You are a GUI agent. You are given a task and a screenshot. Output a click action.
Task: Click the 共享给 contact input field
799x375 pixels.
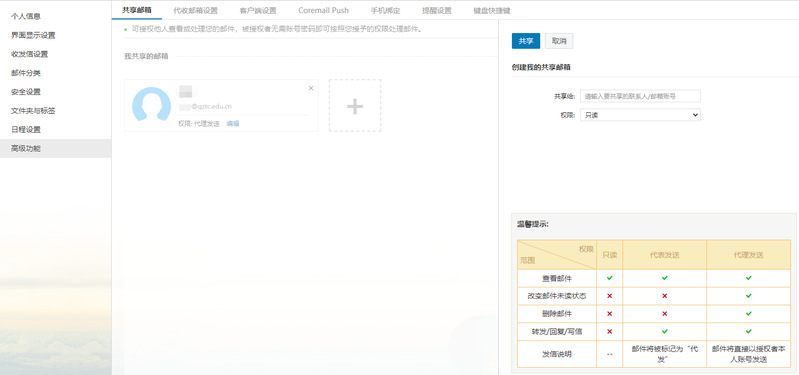click(640, 96)
